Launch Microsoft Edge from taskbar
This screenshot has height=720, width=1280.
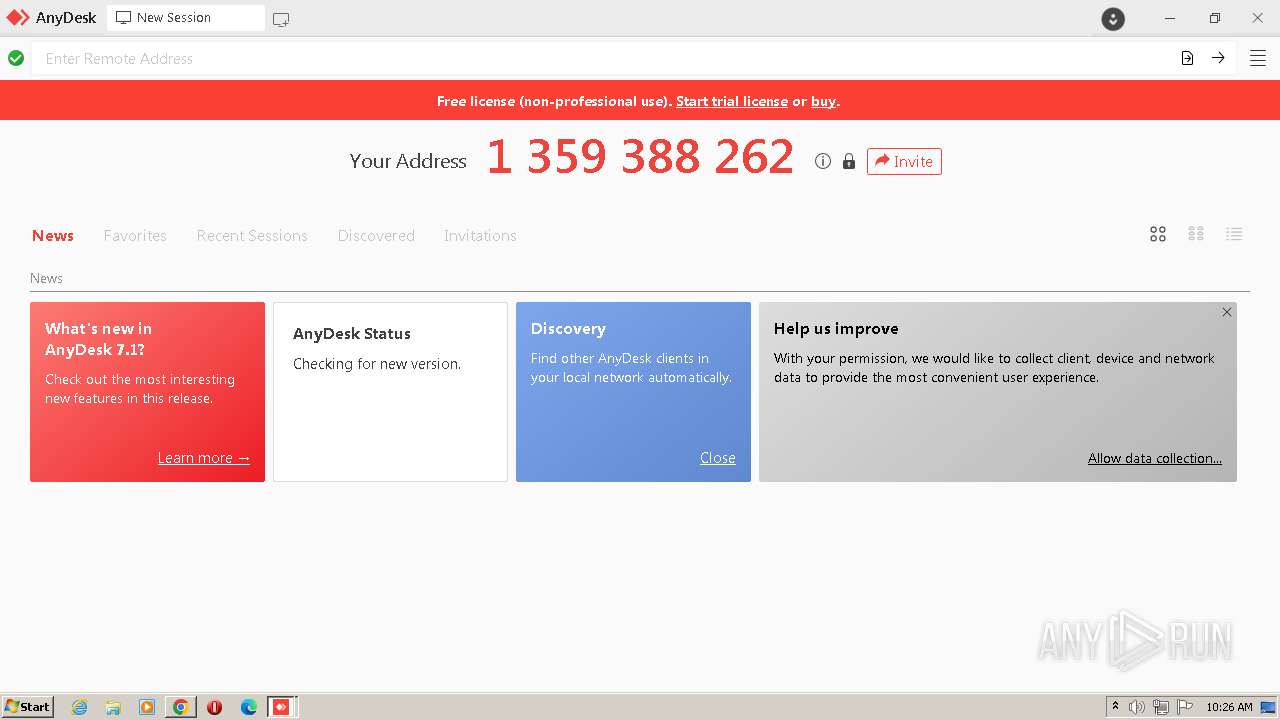coord(248,707)
